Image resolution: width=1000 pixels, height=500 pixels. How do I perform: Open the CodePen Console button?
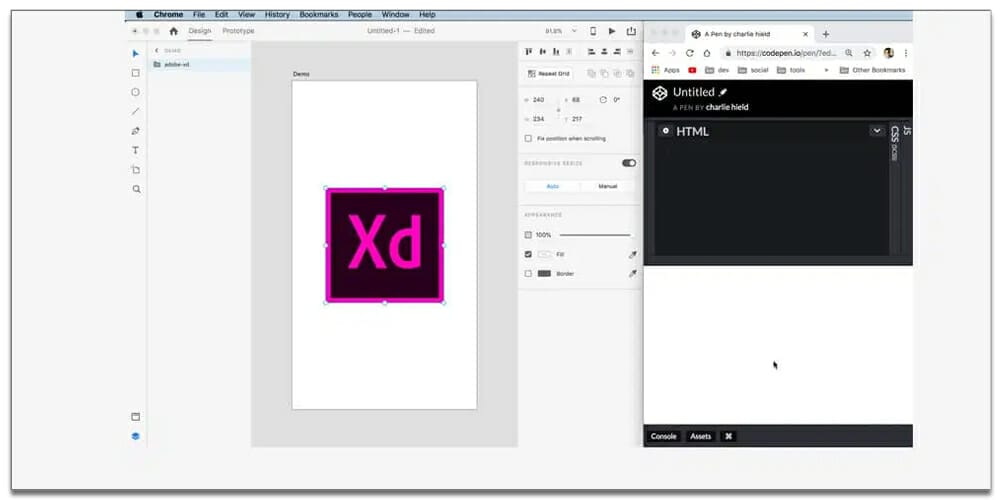pyautogui.click(x=663, y=437)
